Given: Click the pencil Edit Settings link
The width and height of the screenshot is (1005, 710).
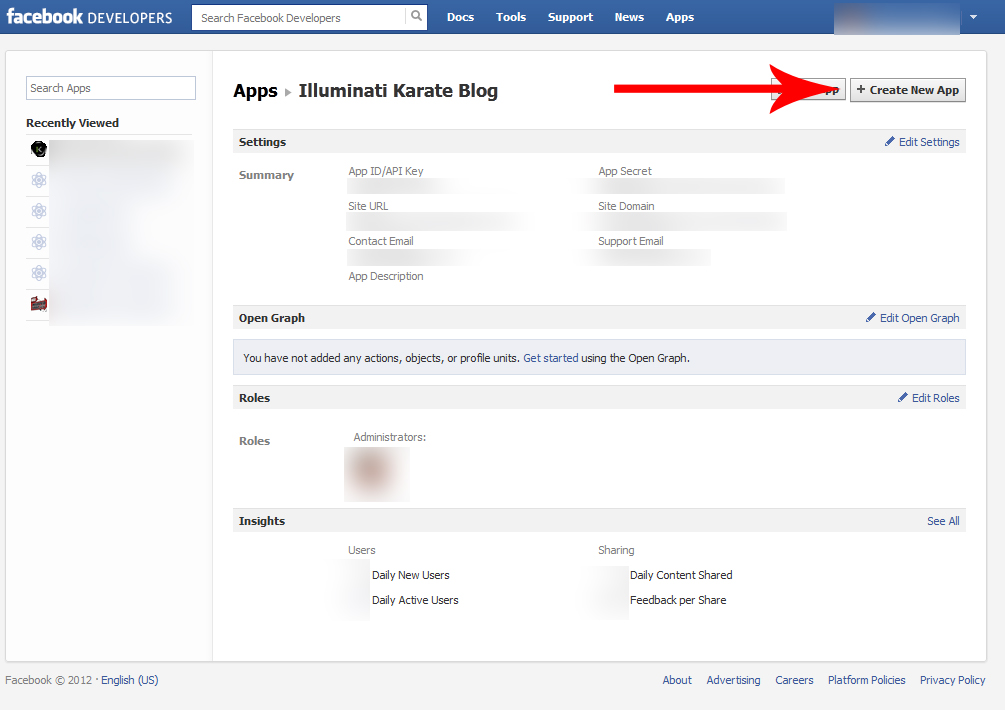Looking at the screenshot, I should coord(922,142).
